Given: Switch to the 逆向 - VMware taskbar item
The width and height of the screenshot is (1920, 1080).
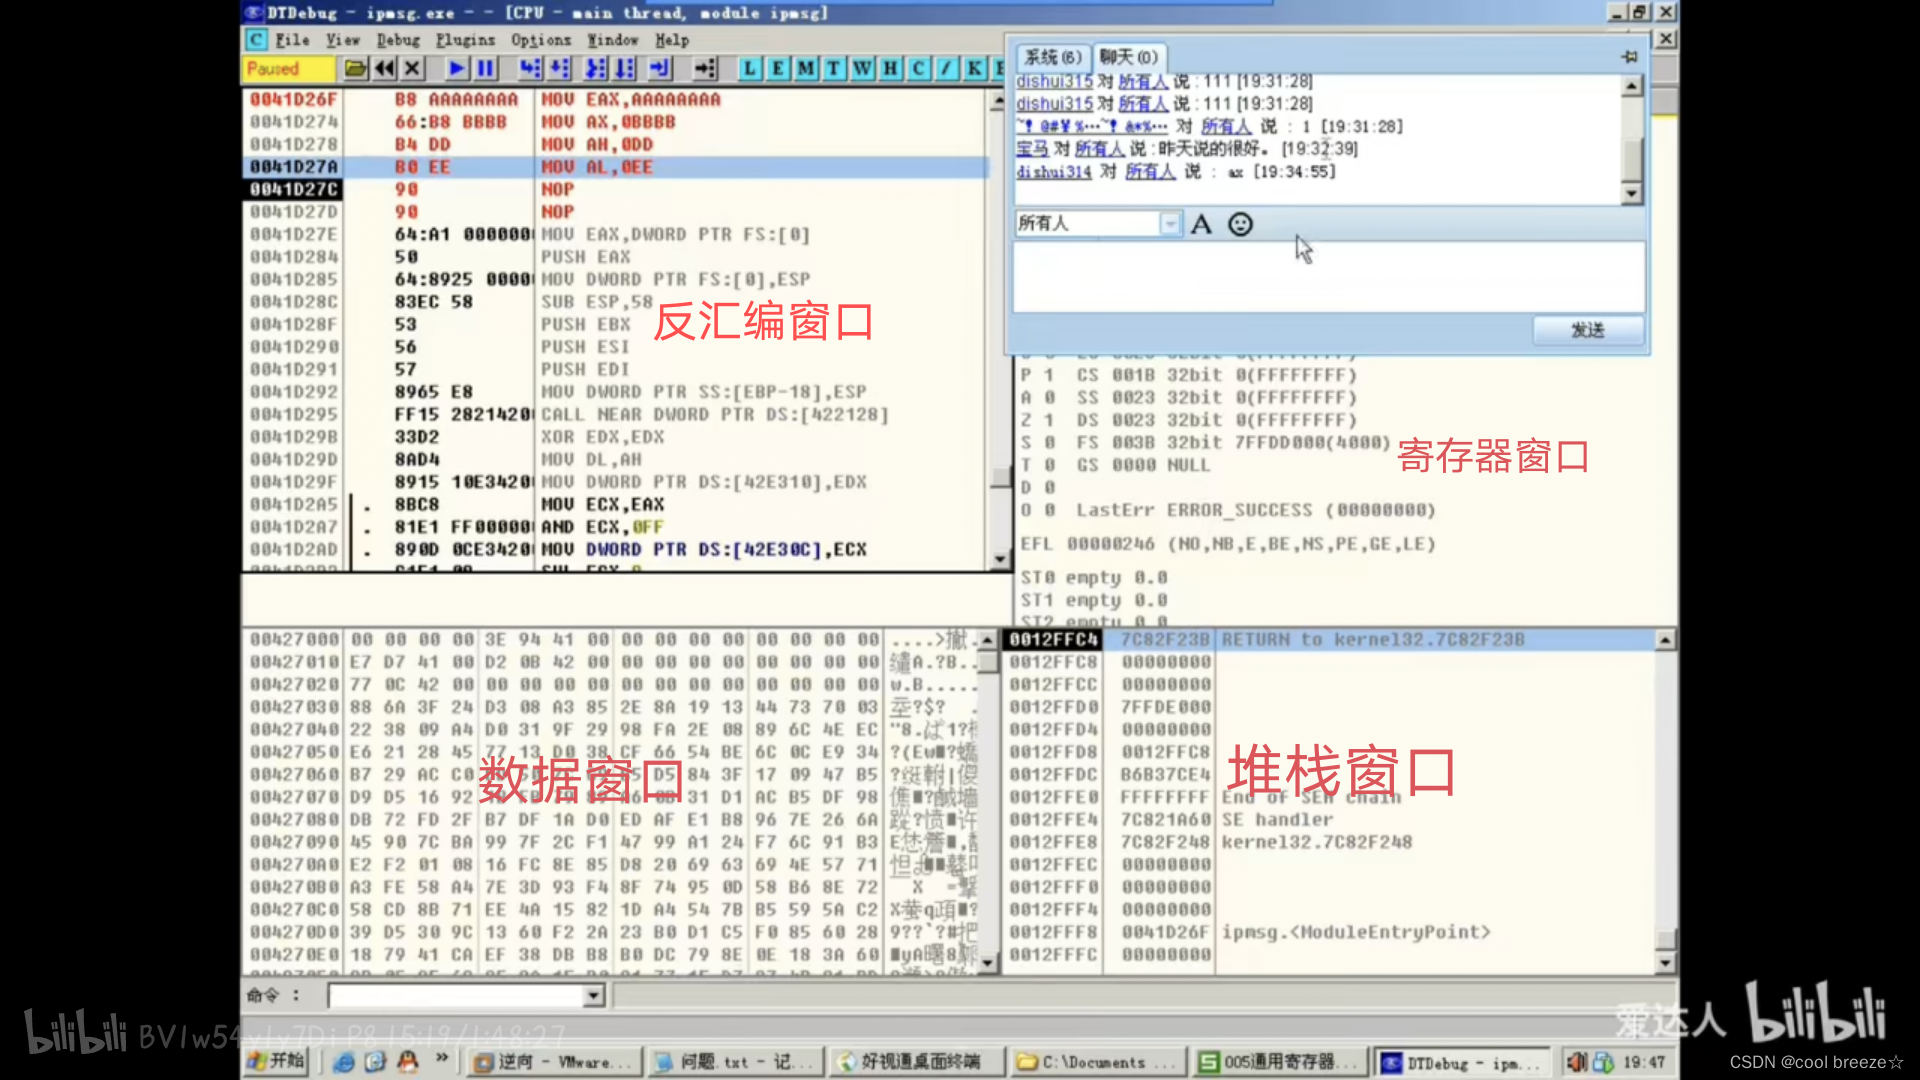Looking at the screenshot, I should [x=553, y=1062].
